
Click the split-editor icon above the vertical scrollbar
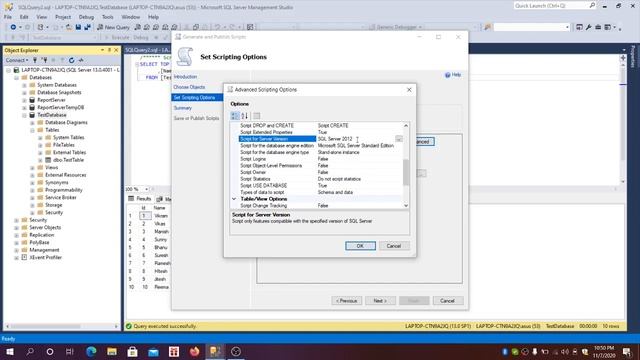[623, 58]
